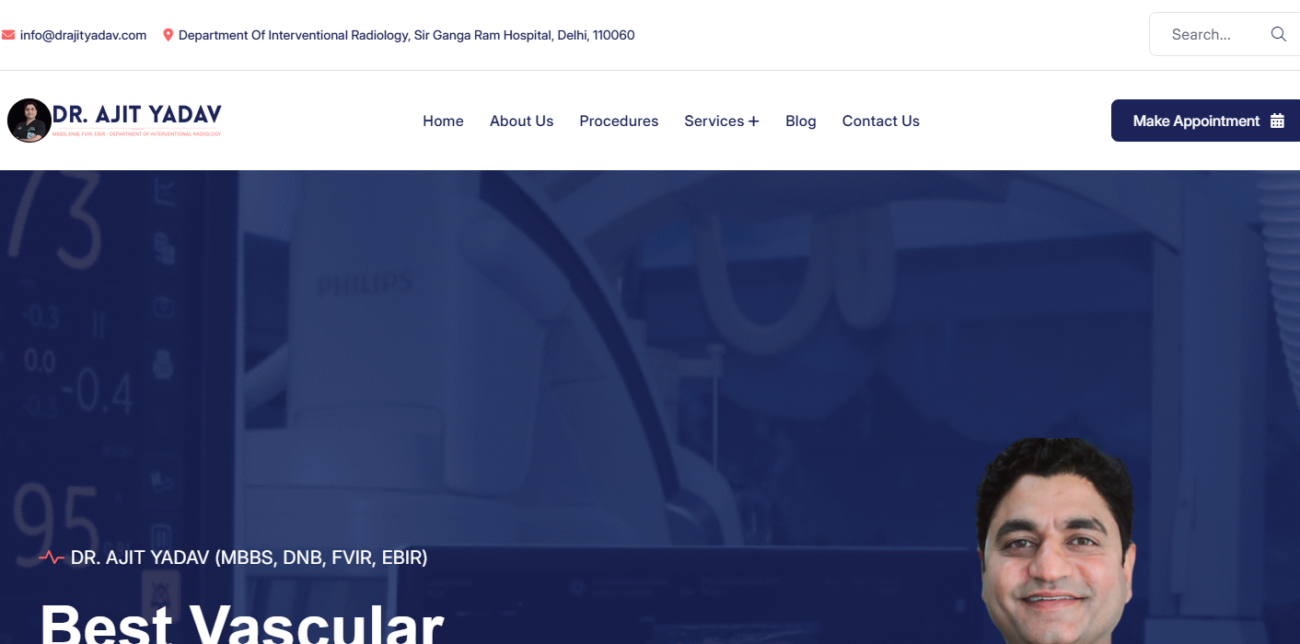Click the DR. AJIT YADAV logo text
The width and height of the screenshot is (1300, 644).
137,115
